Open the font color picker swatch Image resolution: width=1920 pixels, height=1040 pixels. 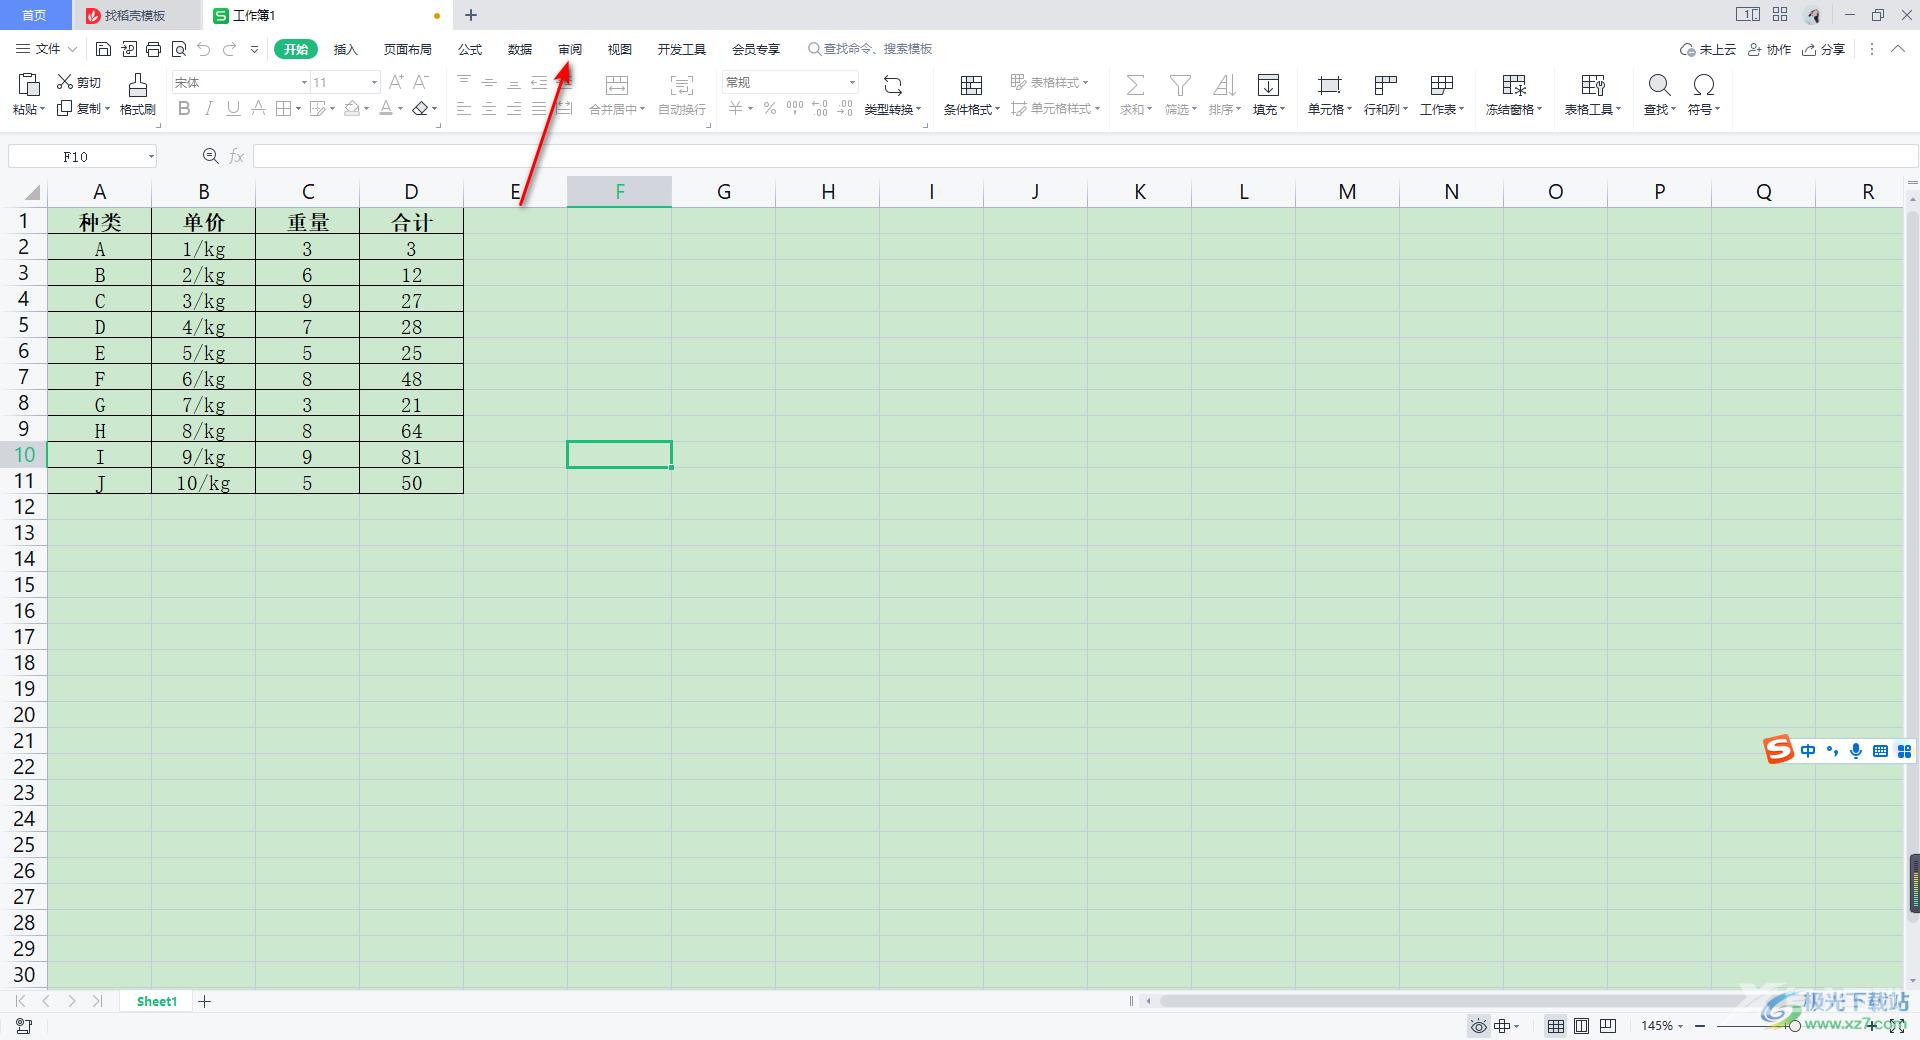(386, 108)
